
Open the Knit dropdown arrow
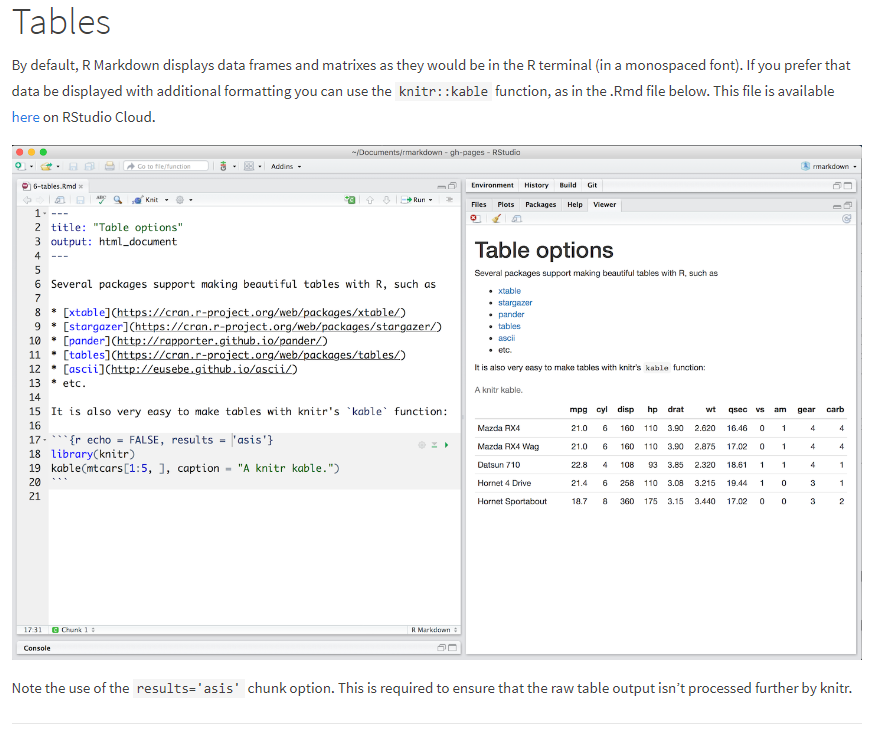tap(165, 199)
